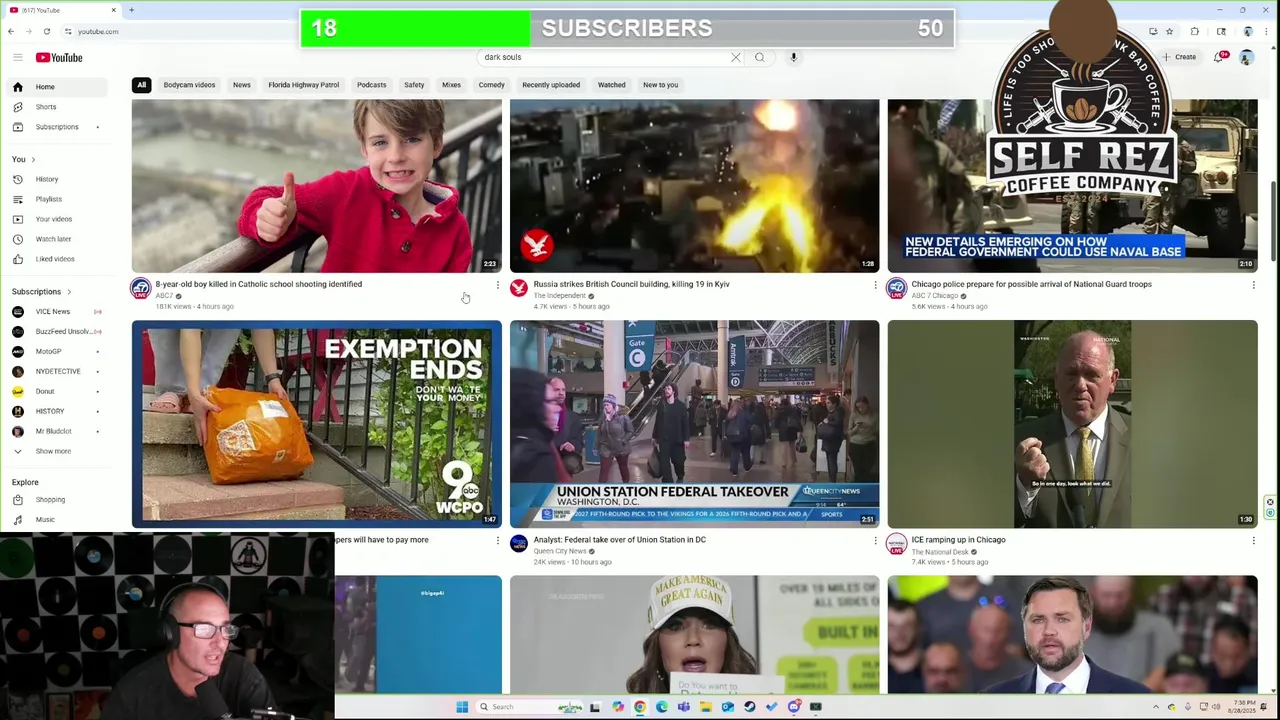
Task: Open File Explorer from the taskbar
Action: point(706,707)
